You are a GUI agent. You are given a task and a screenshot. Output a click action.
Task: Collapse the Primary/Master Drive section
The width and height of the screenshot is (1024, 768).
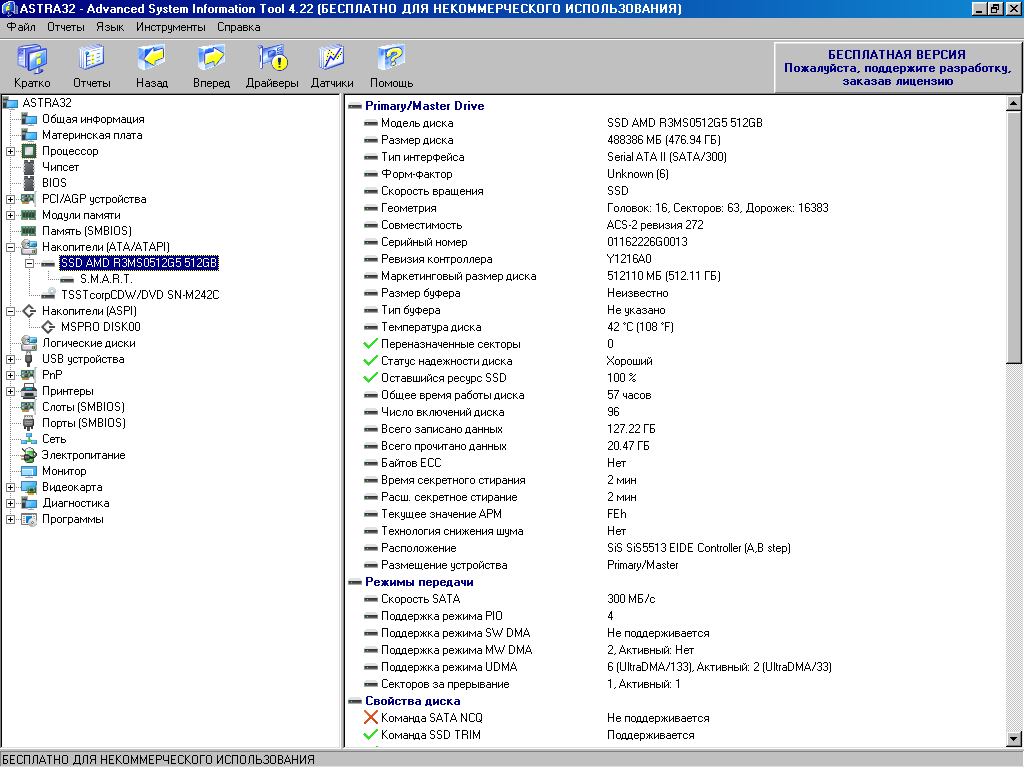354,106
